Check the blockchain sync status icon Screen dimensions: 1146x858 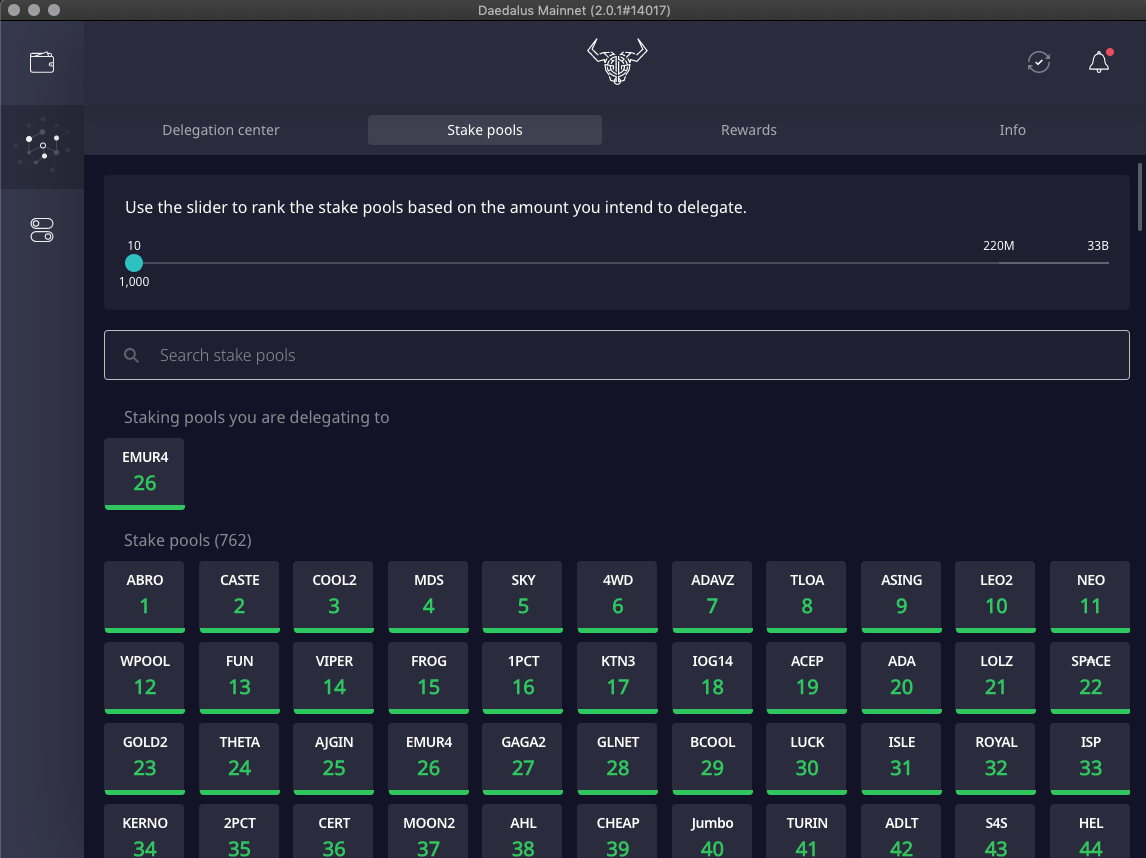[x=1039, y=62]
